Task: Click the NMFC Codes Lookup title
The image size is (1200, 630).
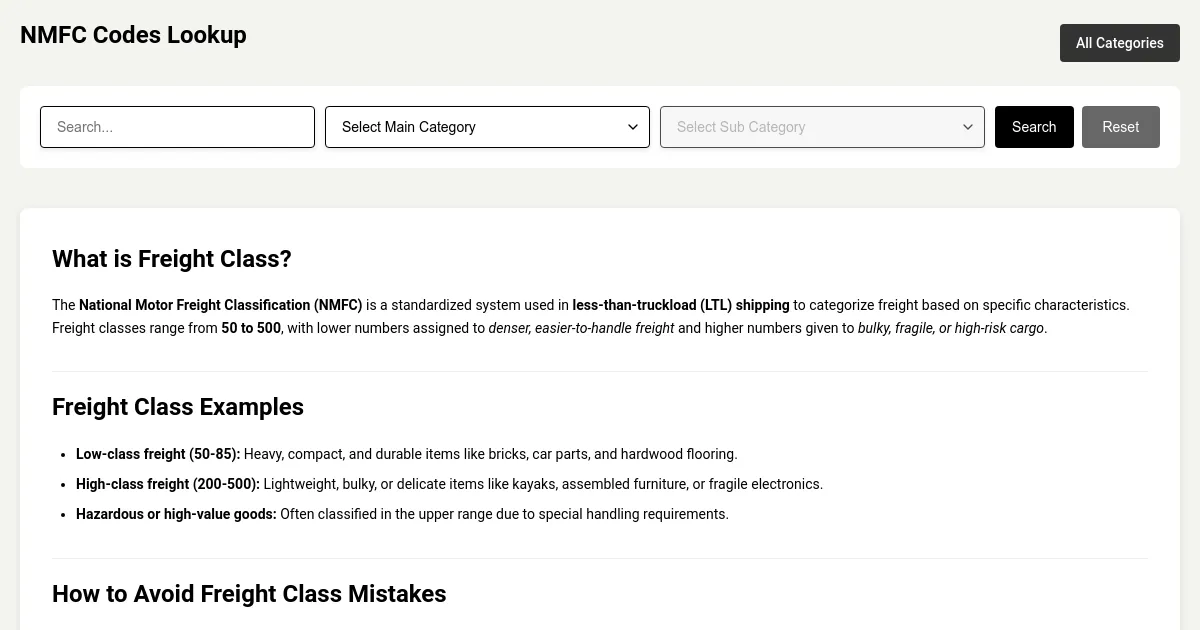Action: tap(133, 35)
